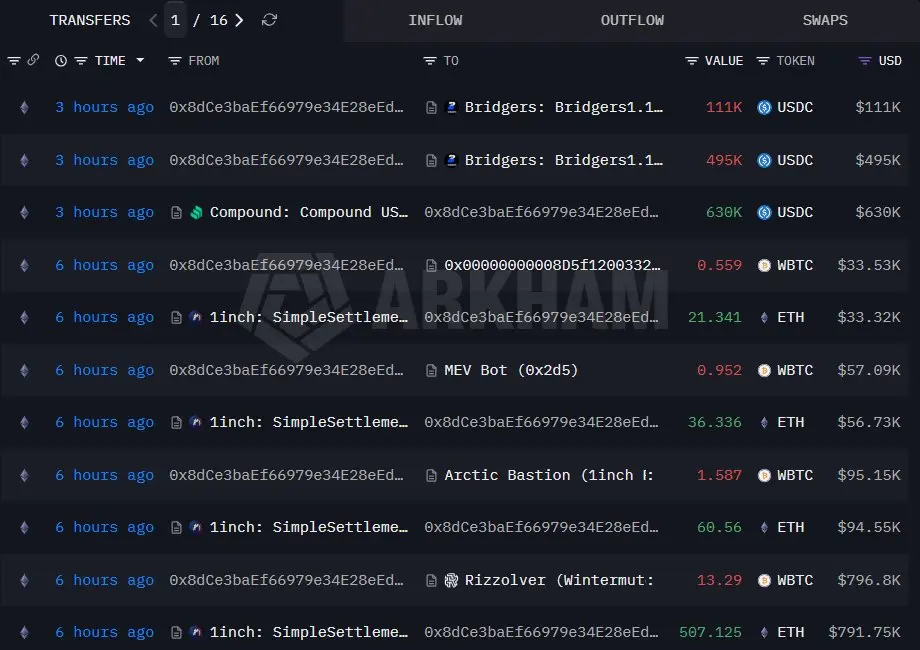Edit the page number field
Viewport: 920px width, 650px height.
(175, 21)
